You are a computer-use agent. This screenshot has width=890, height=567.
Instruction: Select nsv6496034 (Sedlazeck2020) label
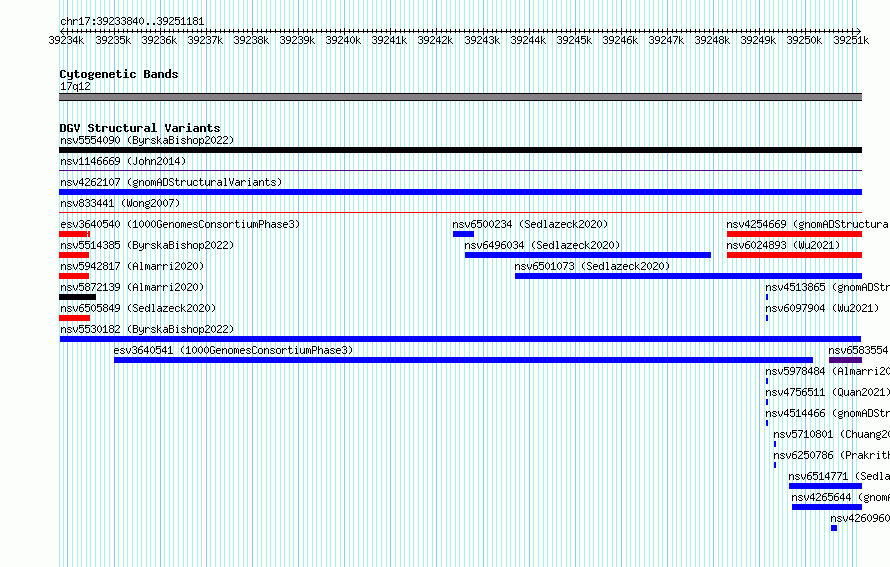click(542, 245)
